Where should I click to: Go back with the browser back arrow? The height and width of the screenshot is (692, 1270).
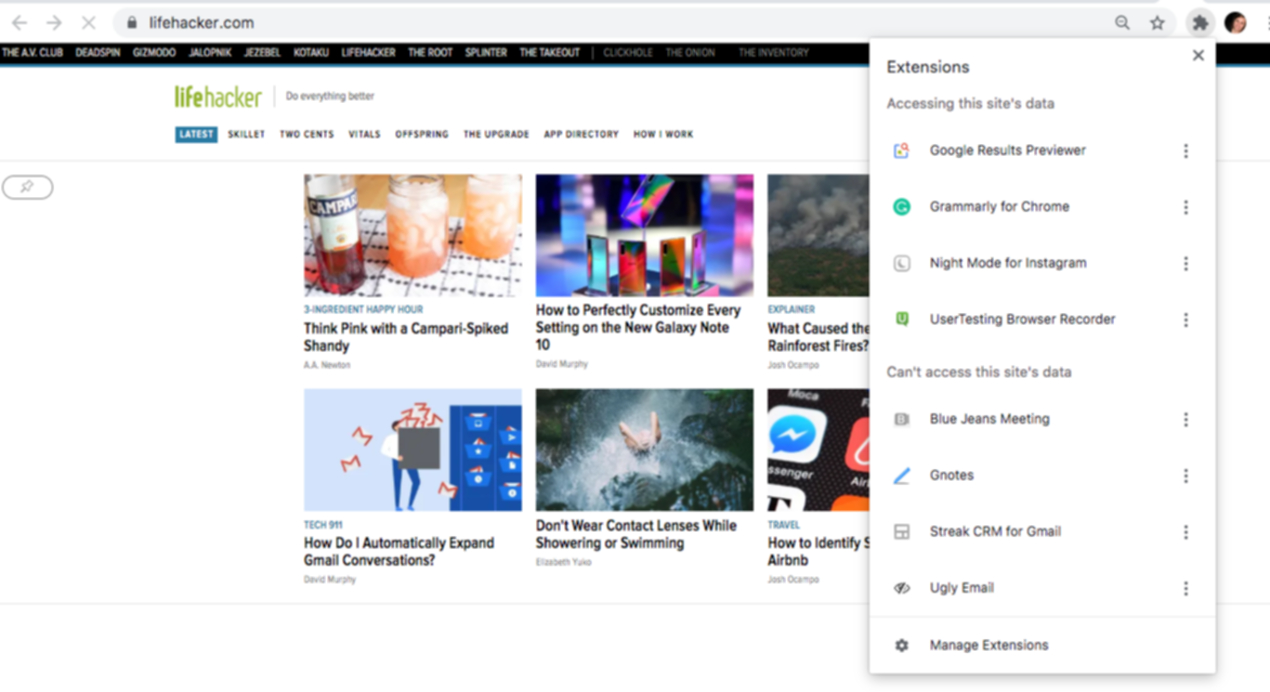[20, 23]
